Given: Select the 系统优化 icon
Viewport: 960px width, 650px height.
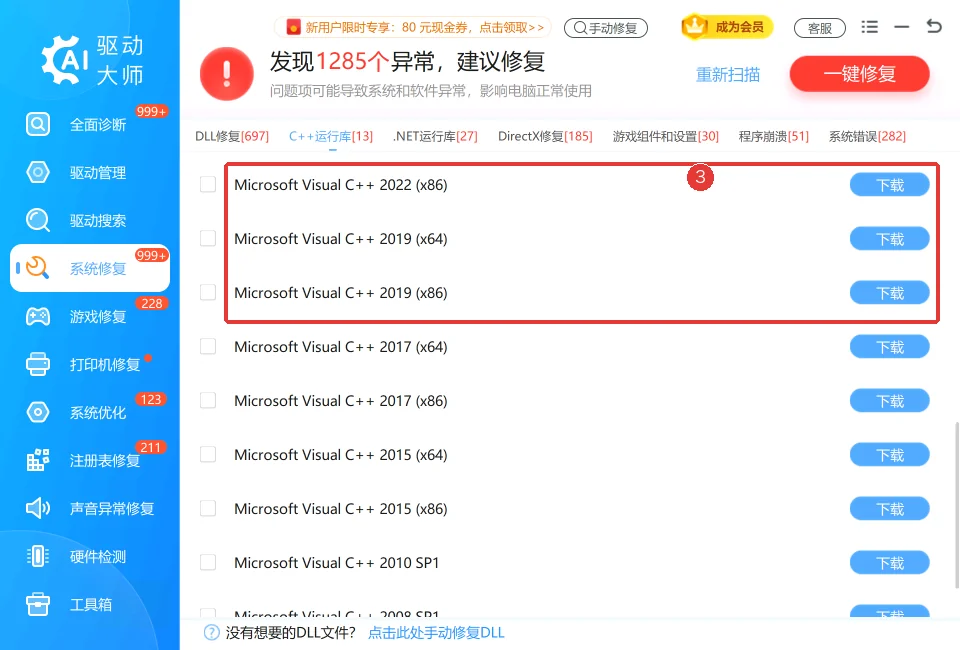Looking at the screenshot, I should [38, 412].
